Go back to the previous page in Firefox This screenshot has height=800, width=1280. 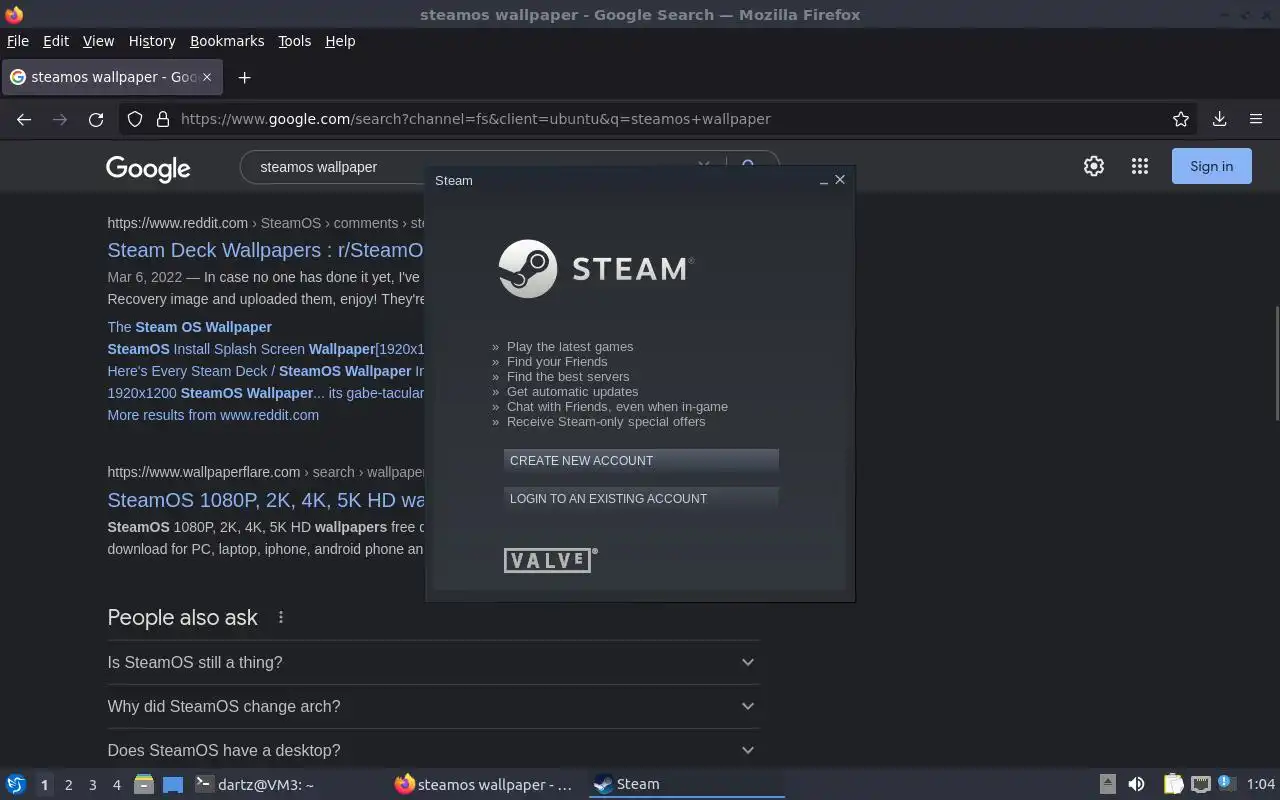(x=24, y=119)
